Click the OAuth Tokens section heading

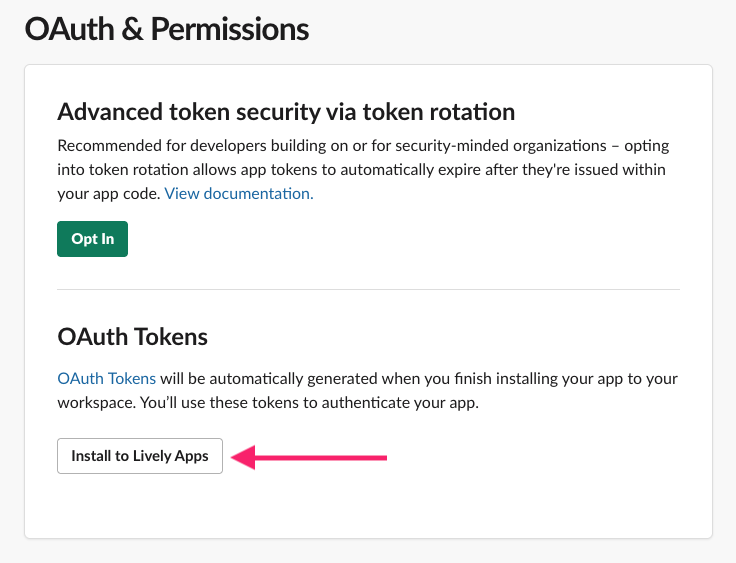pyautogui.click(x=132, y=337)
